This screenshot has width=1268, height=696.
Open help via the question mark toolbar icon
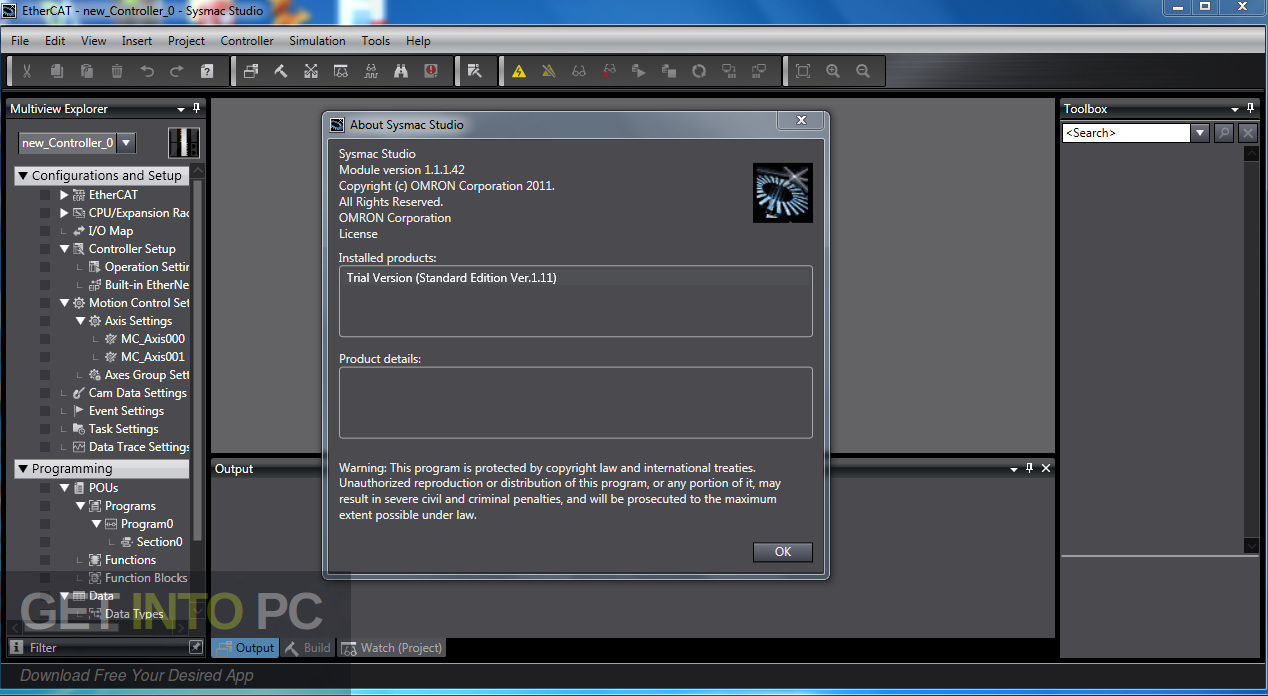click(207, 71)
